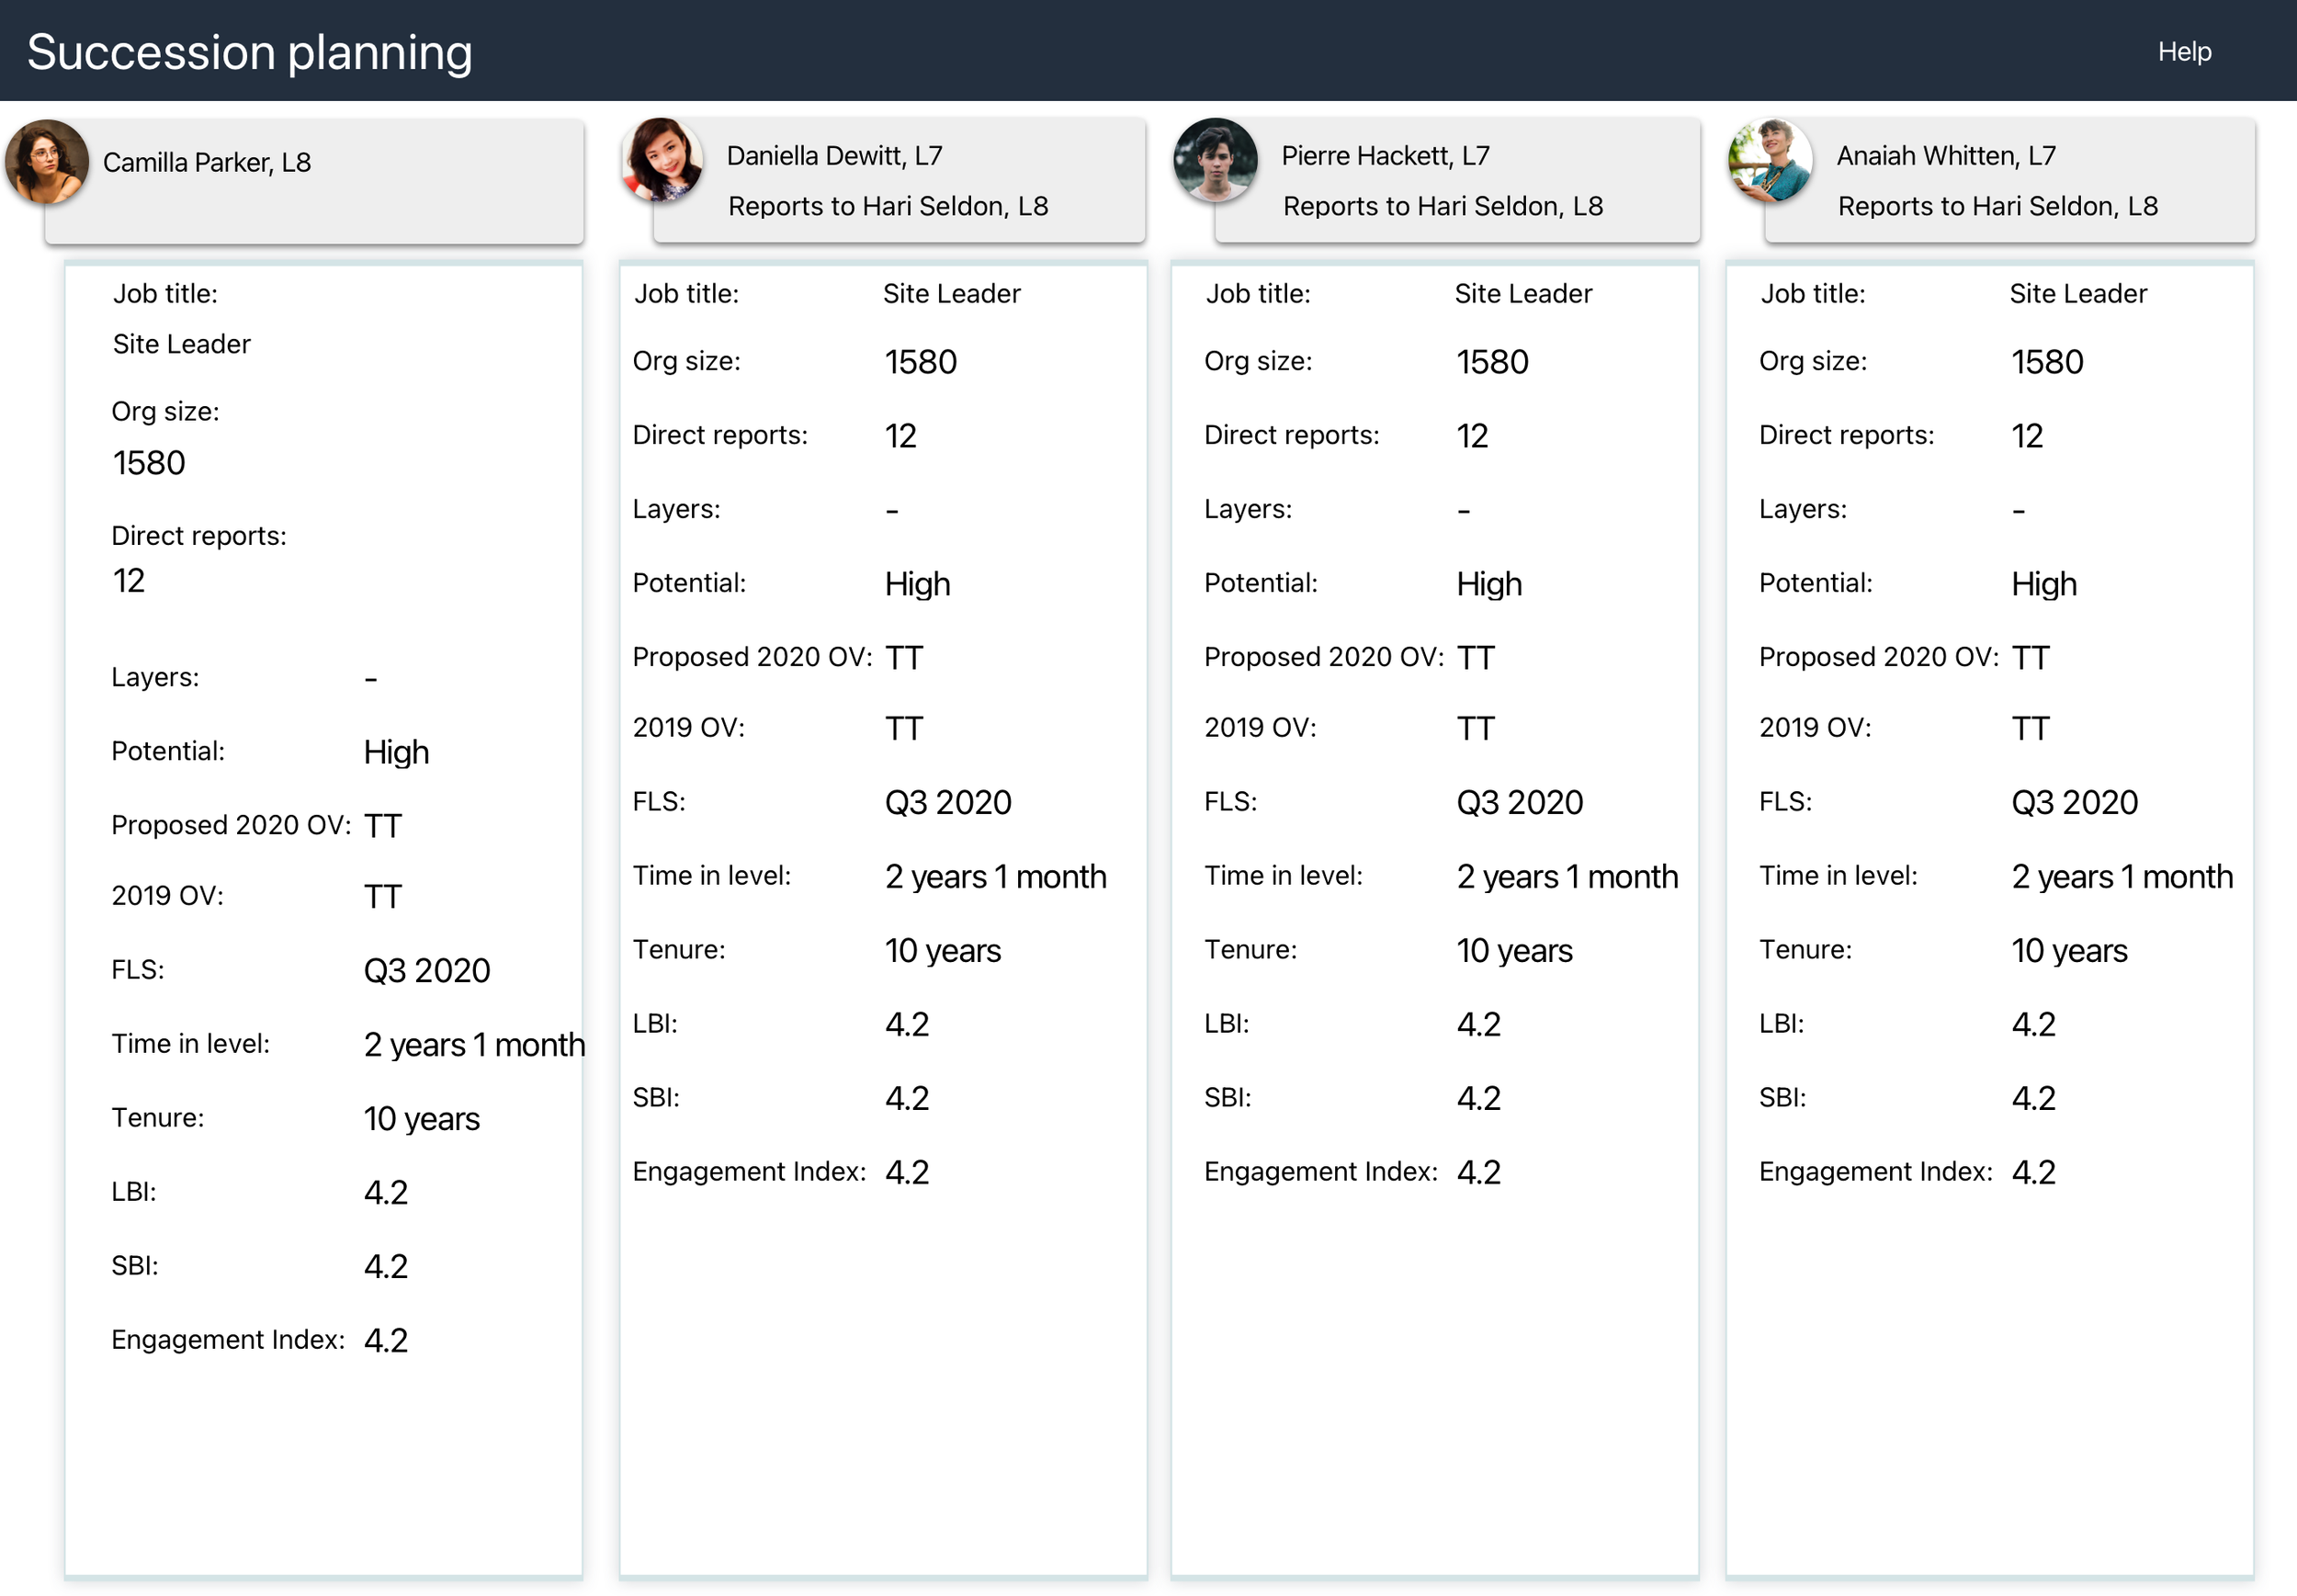Click Daniella's Potential value High
2297x1596 pixels.
(917, 584)
